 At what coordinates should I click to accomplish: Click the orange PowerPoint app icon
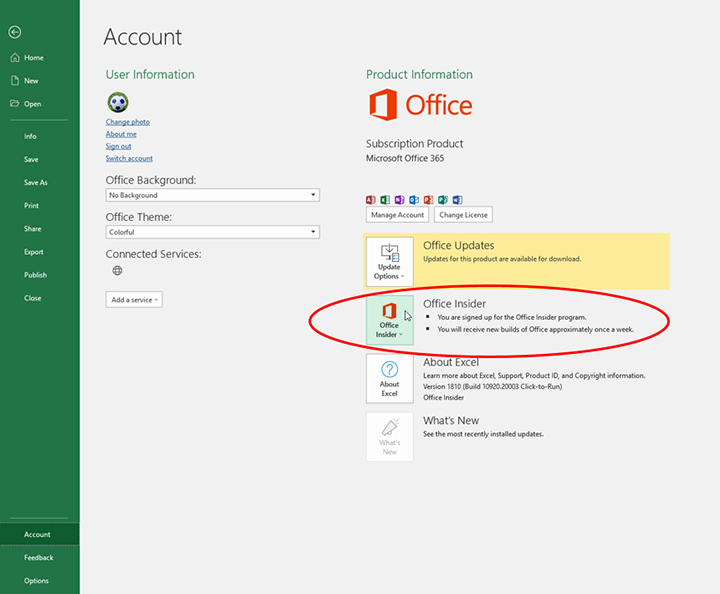click(428, 200)
